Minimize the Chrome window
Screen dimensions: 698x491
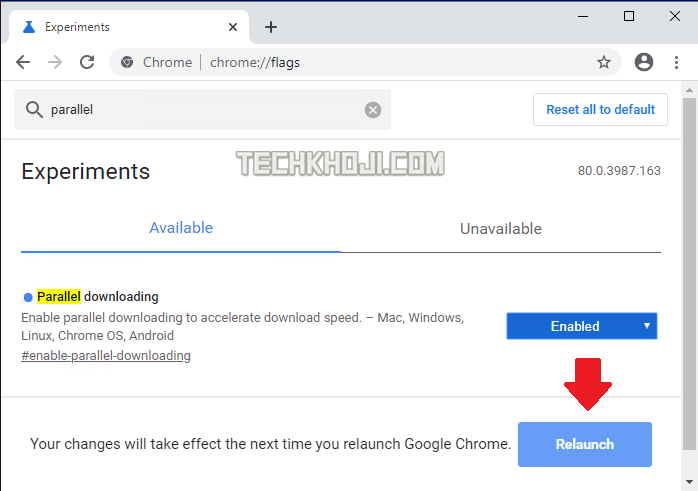click(583, 17)
